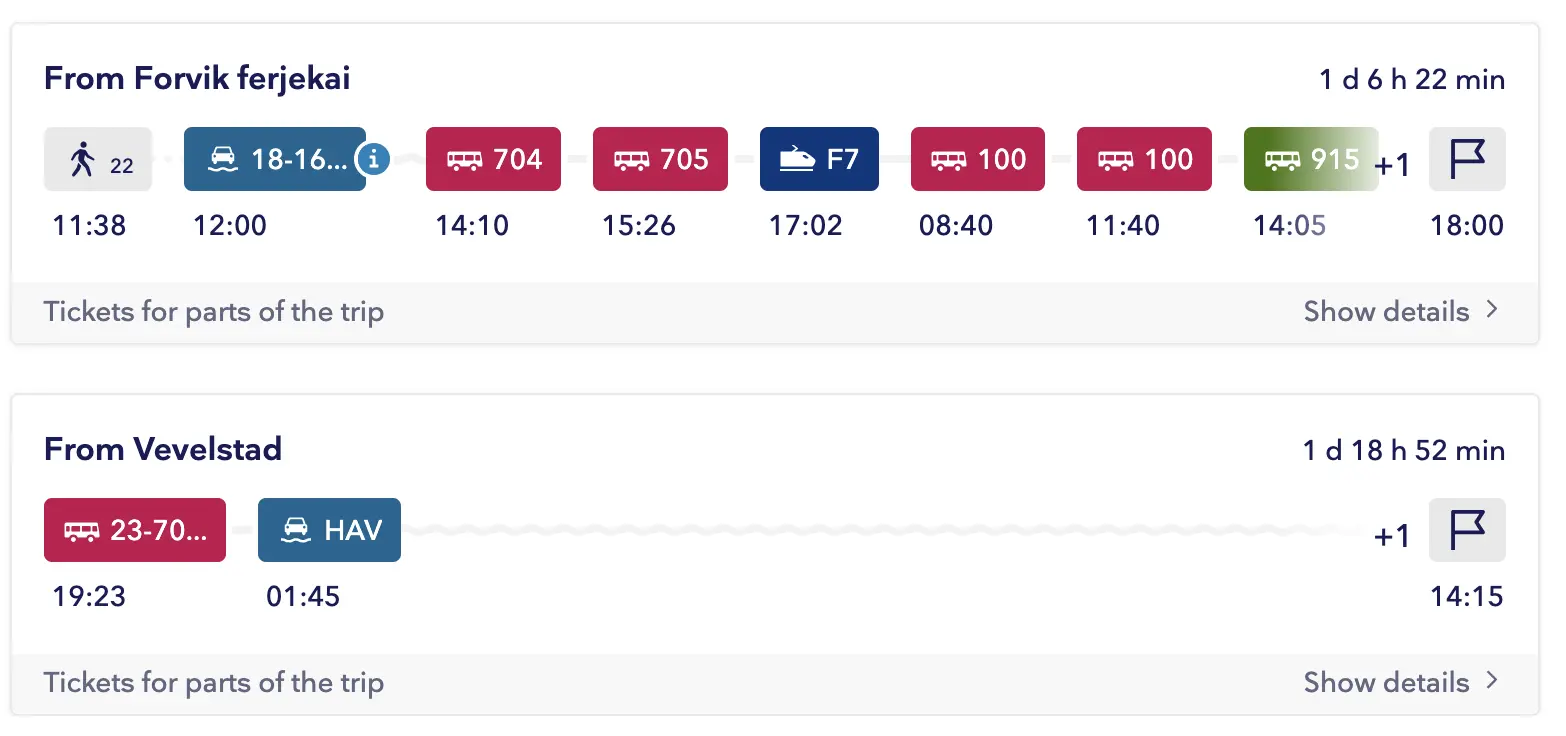Viewport: 1566px width, 736px height.
Task: Click first trip's Tickets for parts text
Action: [x=214, y=312]
